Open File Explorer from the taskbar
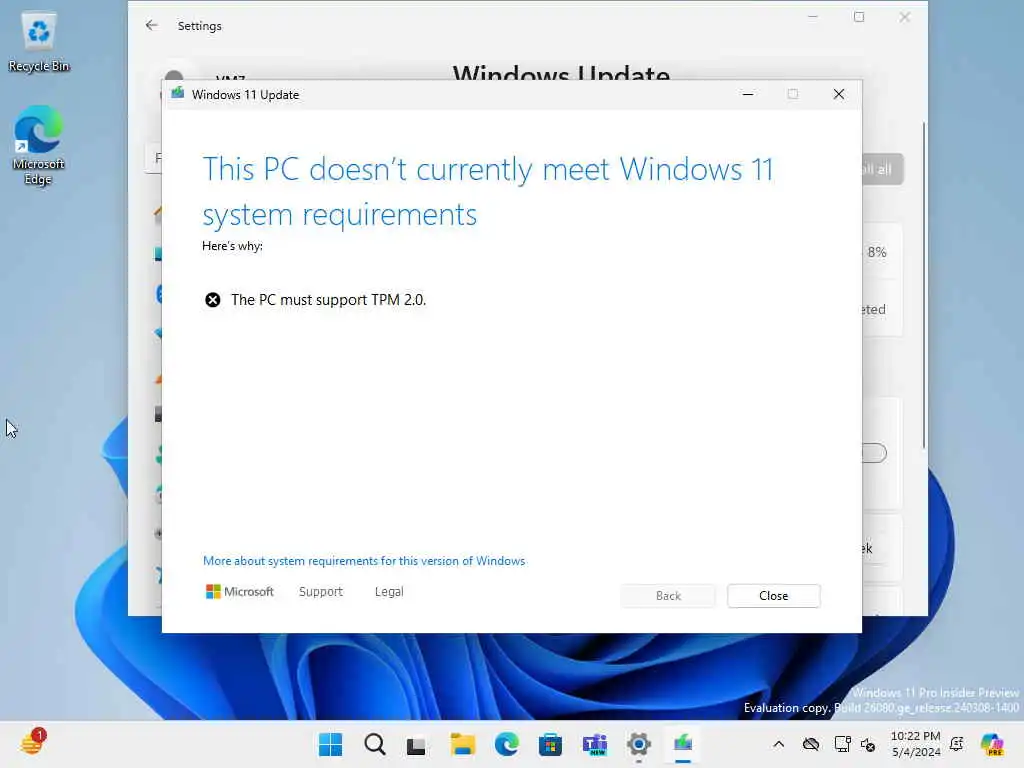The height and width of the screenshot is (768, 1024). click(463, 744)
